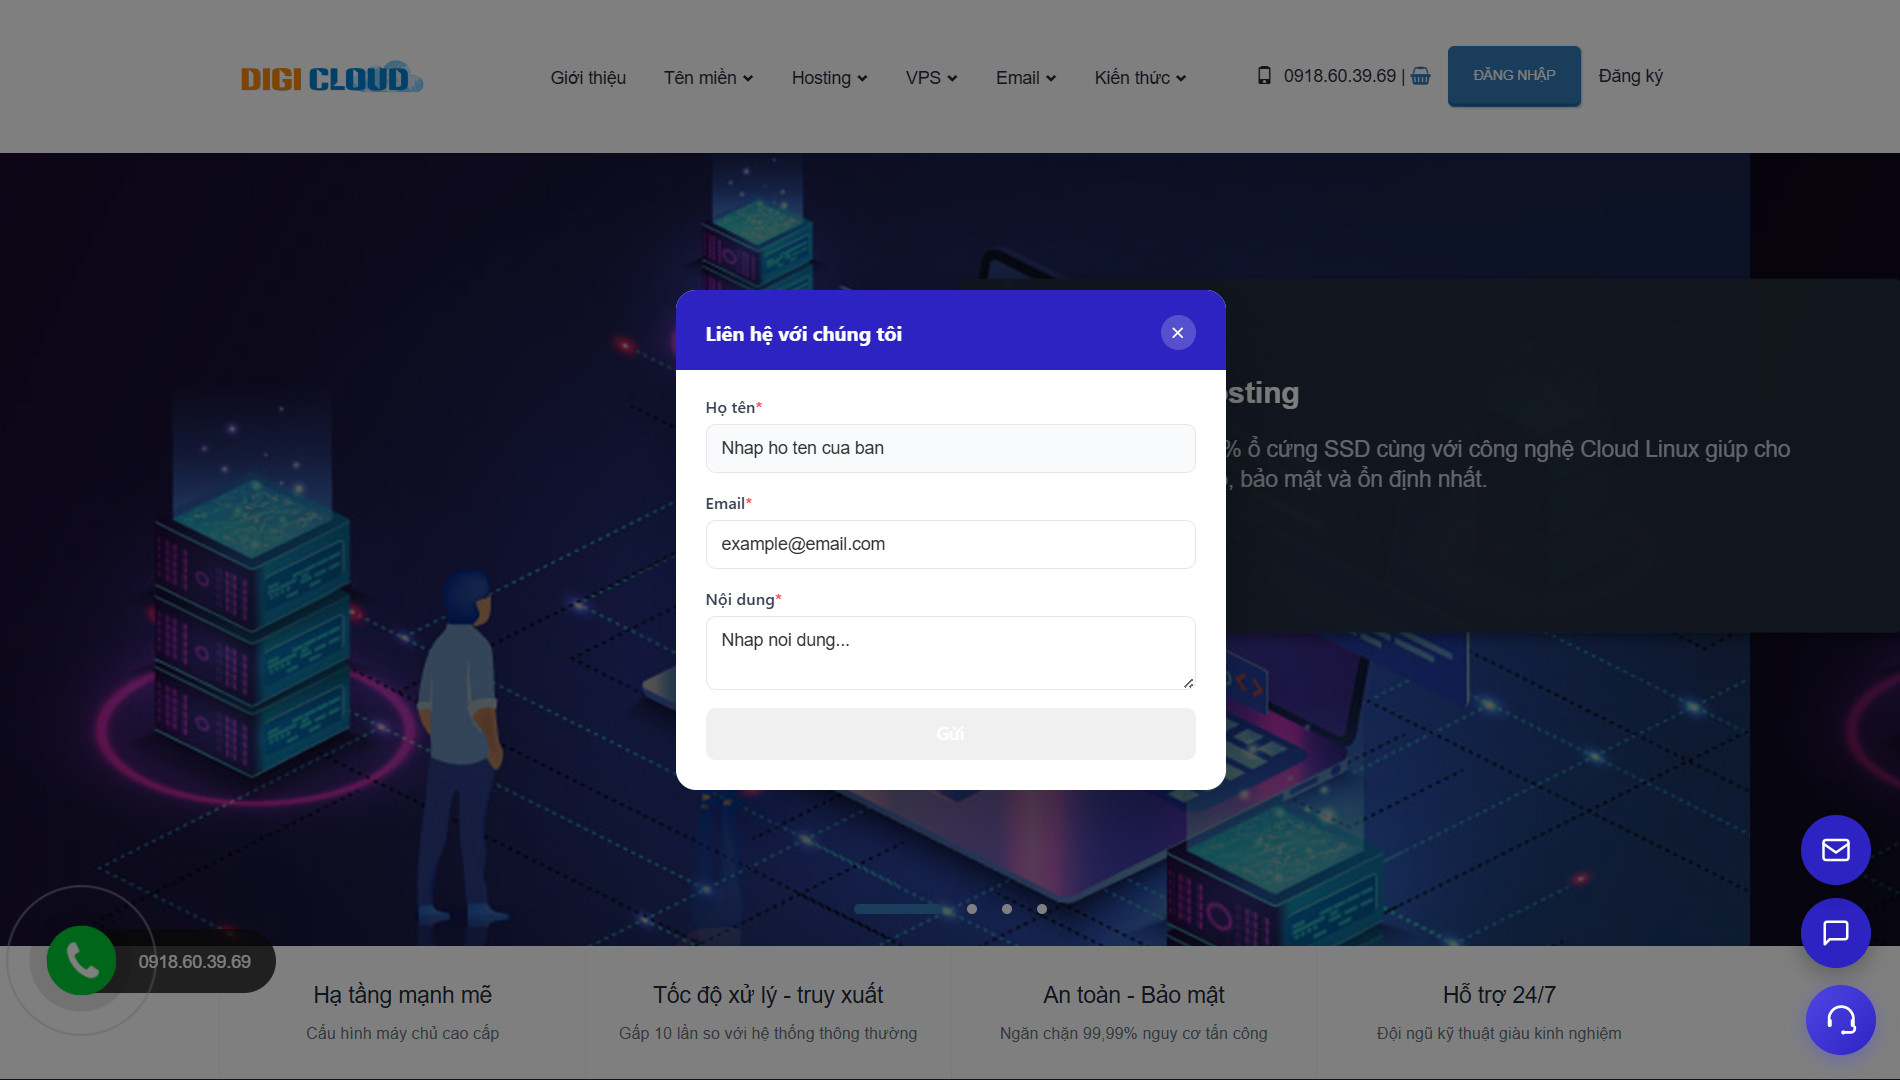Open the floating email contact button
Screen dimensions: 1900x1080
[x=1836, y=850]
